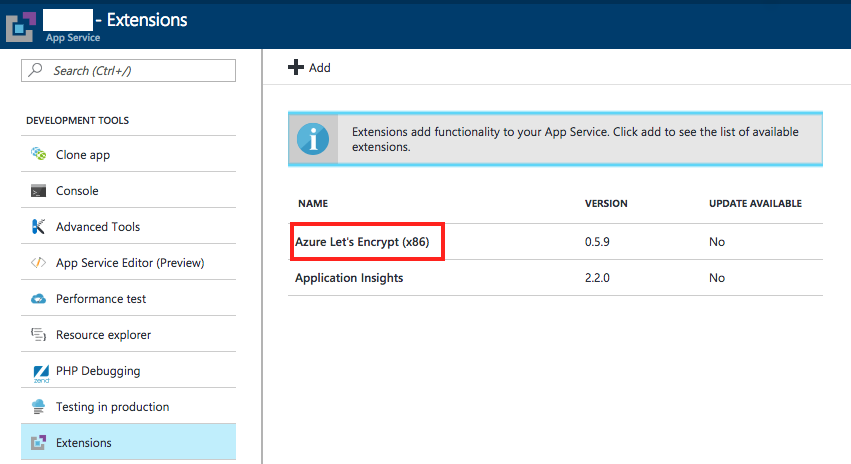Select Testing in production
The height and width of the screenshot is (464, 851).
[x=129, y=406]
